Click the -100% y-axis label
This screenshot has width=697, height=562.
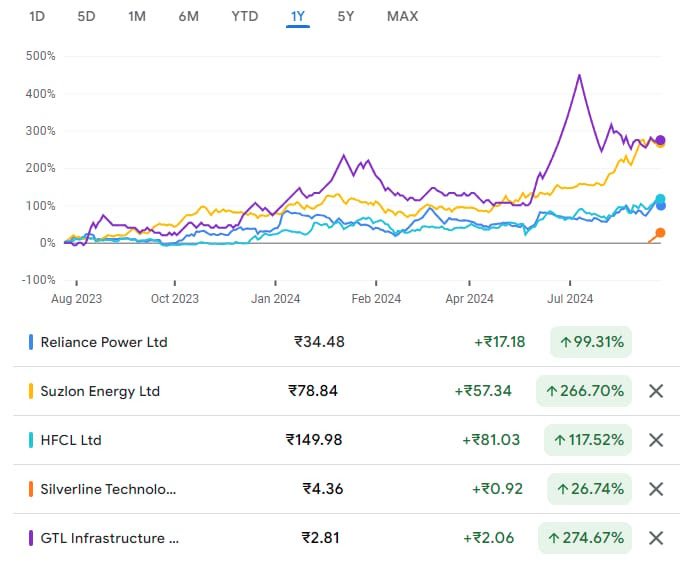tap(39, 280)
